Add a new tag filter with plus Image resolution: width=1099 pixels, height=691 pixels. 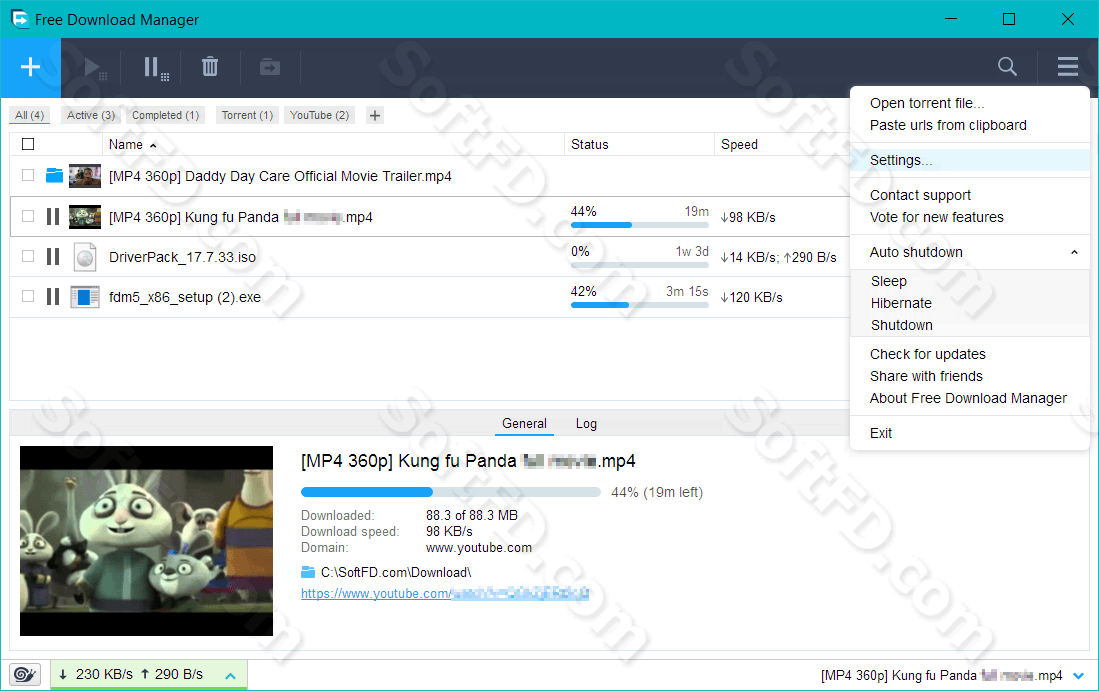point(375,116)
